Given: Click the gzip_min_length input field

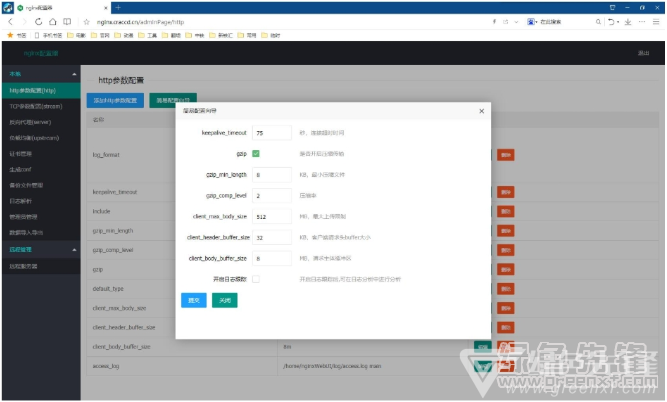Looking at the screenshot, I should (x=272, y=174).
